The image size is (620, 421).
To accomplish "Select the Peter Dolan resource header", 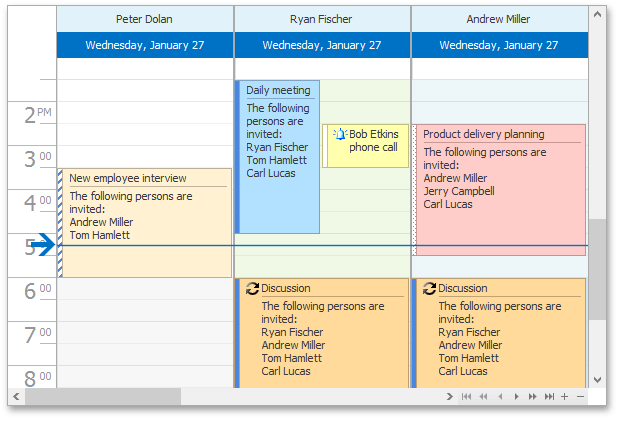I will coord(145,19).
